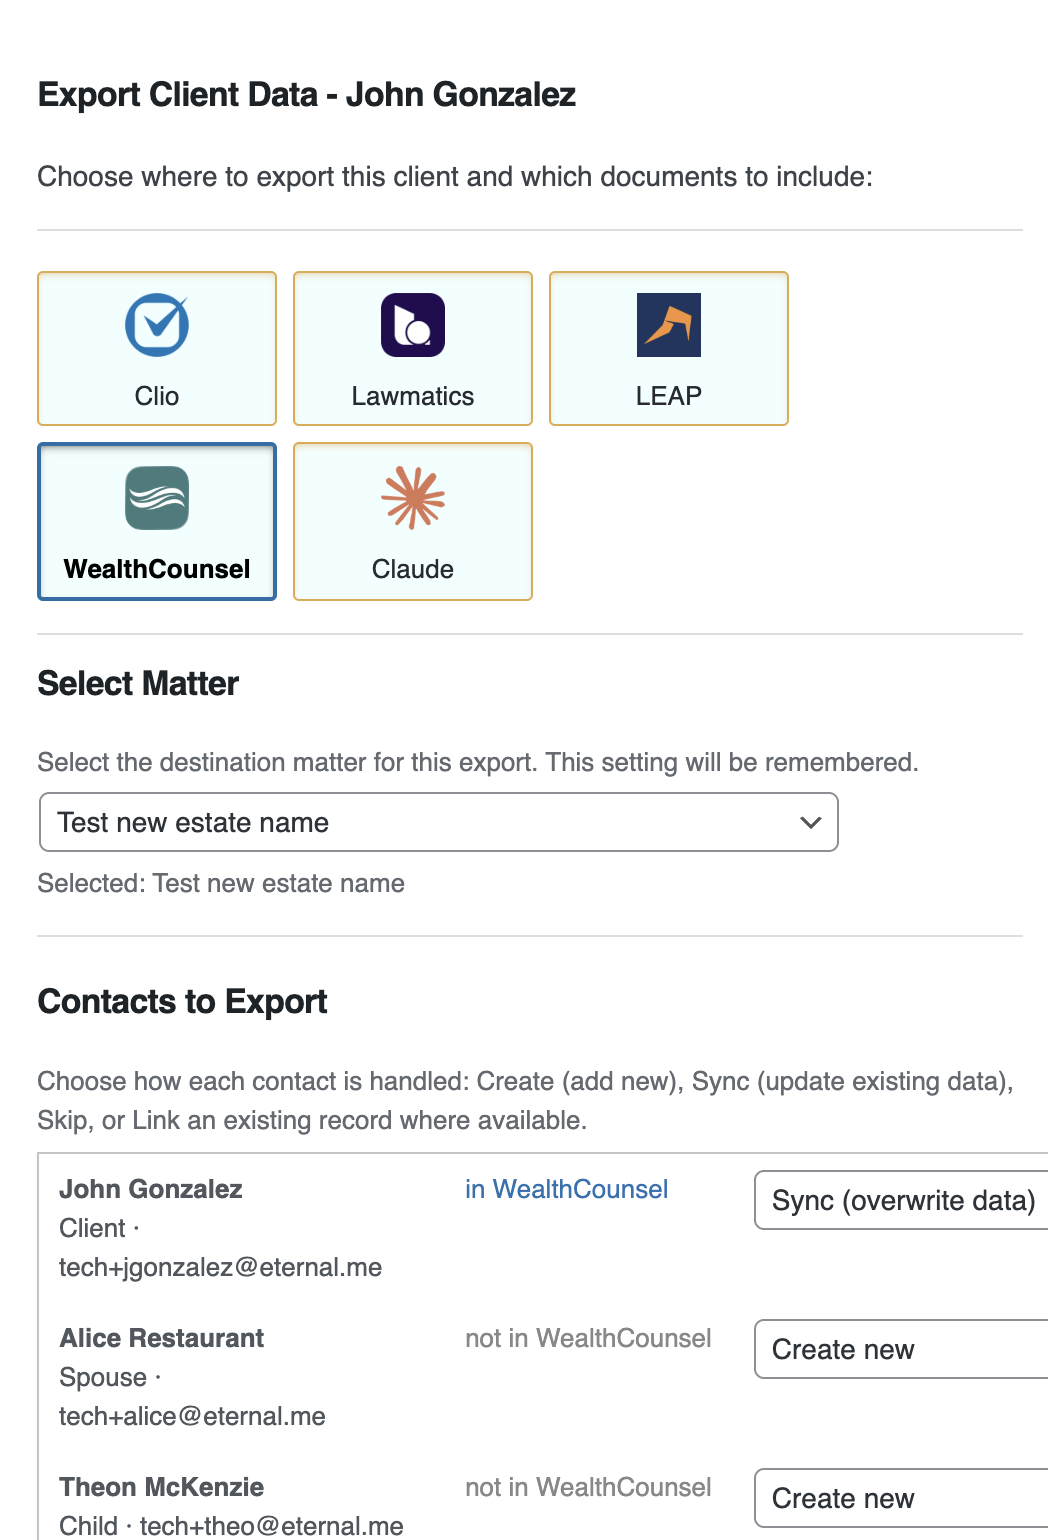This screenshot has width=1048, height=1540.
Task: Select the LEAP destination tile label
Action: (669, 396)
